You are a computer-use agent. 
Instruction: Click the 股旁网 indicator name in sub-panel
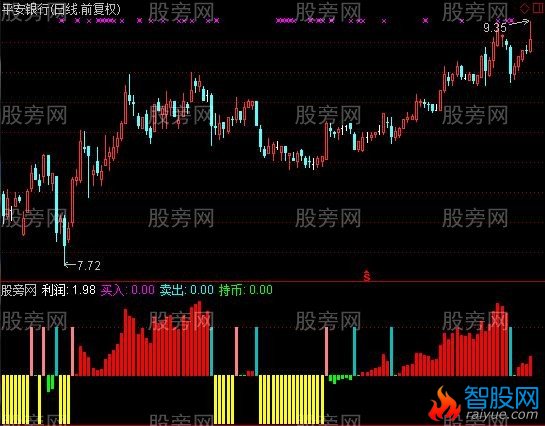click(19, 290)
